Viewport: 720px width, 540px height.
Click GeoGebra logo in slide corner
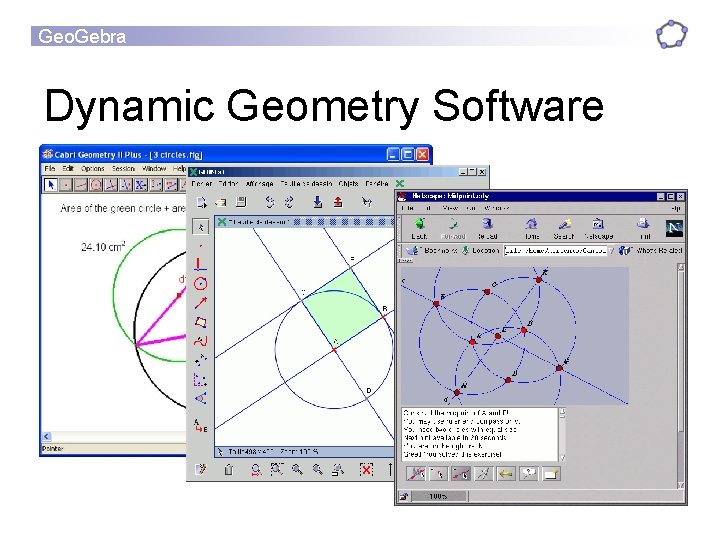point(671,34)
